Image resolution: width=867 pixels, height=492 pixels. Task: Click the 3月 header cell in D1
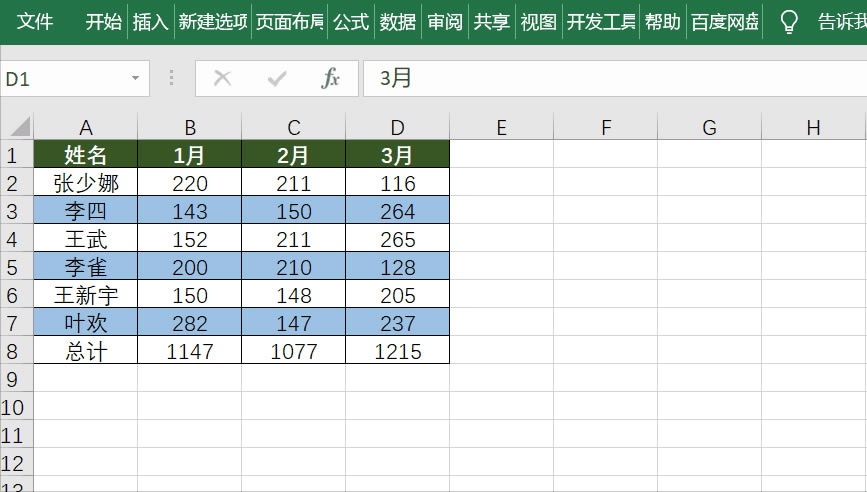398,154
